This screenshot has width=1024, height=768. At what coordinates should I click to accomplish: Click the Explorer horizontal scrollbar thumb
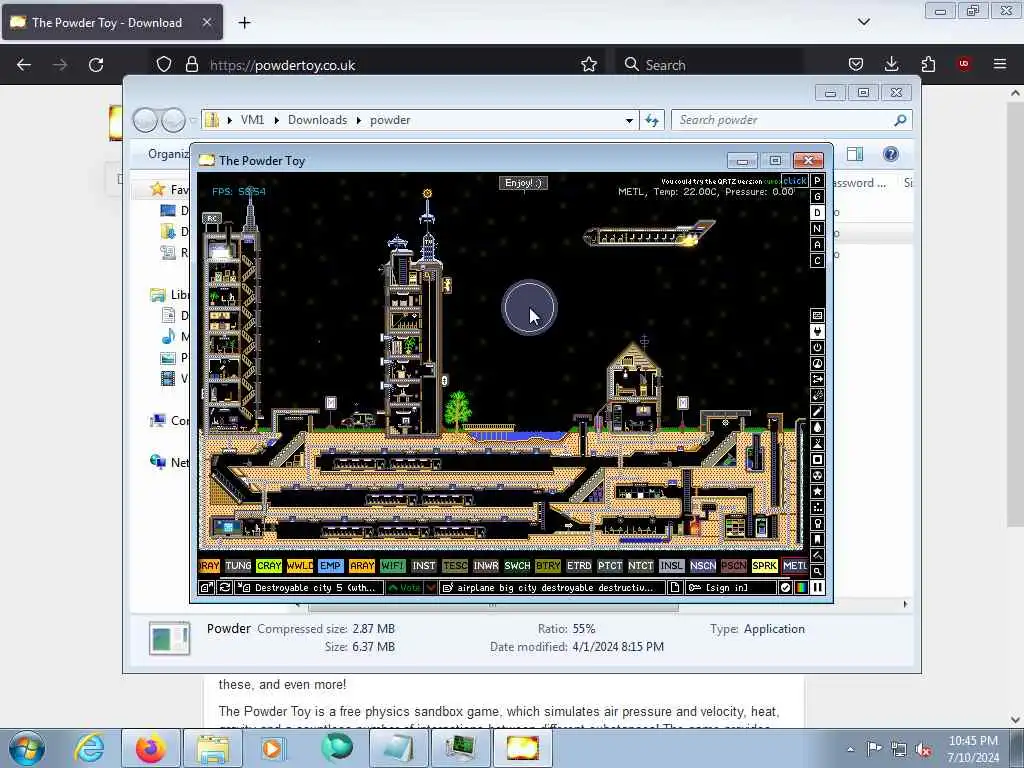pyautogui.click(x=493, y=605)
